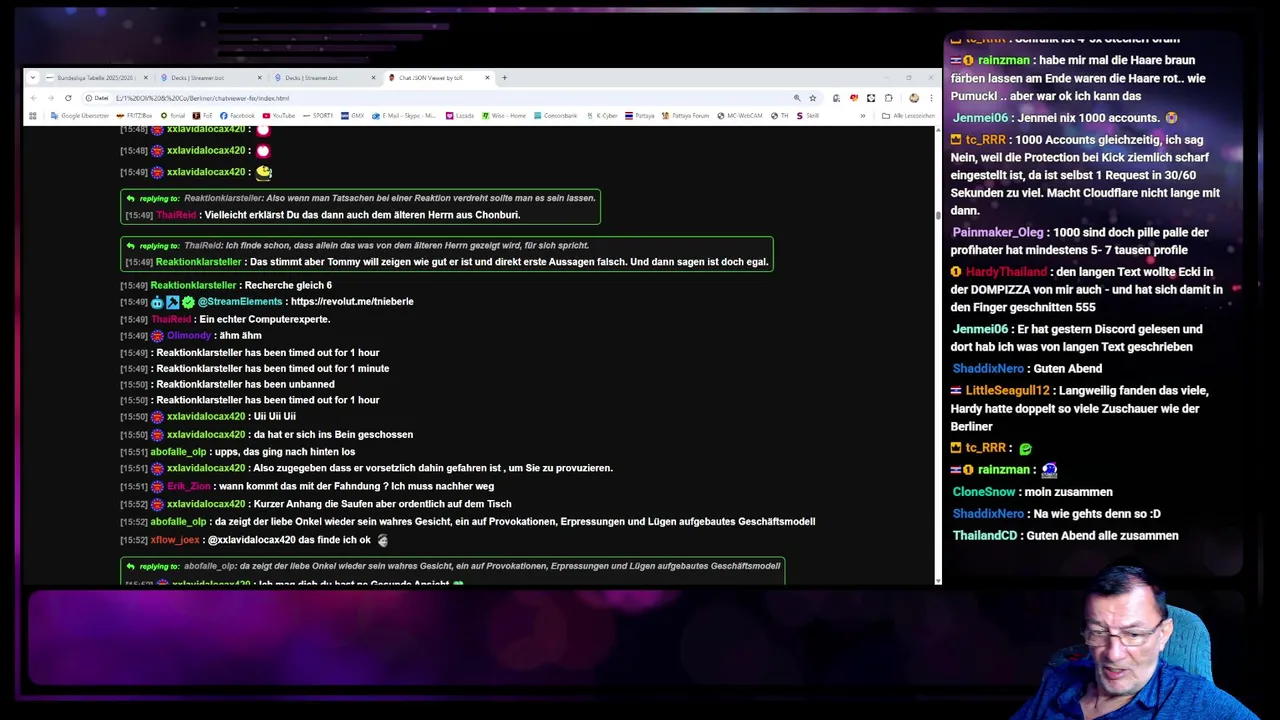Click 'Reaktionklarsteller has been unbanned' line
The height and width of the screenshot is (720, 1280).
245,384
